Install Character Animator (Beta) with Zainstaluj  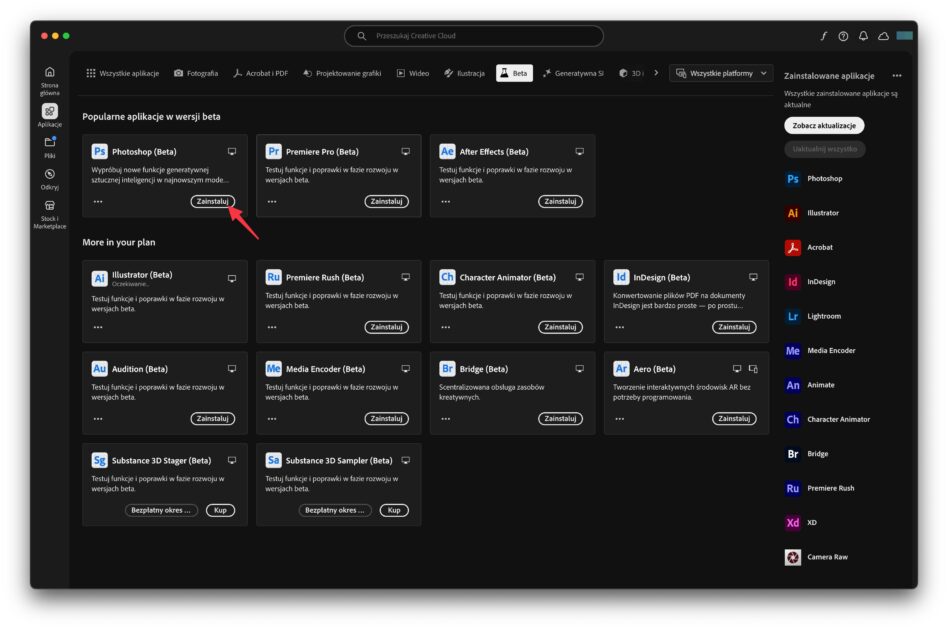[x=560, y=327]
